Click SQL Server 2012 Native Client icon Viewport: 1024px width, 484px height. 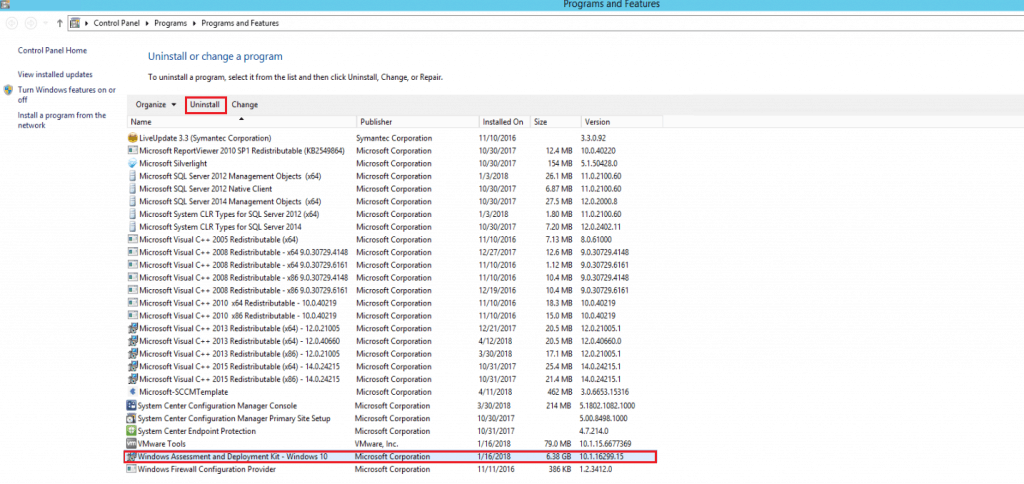133,189
